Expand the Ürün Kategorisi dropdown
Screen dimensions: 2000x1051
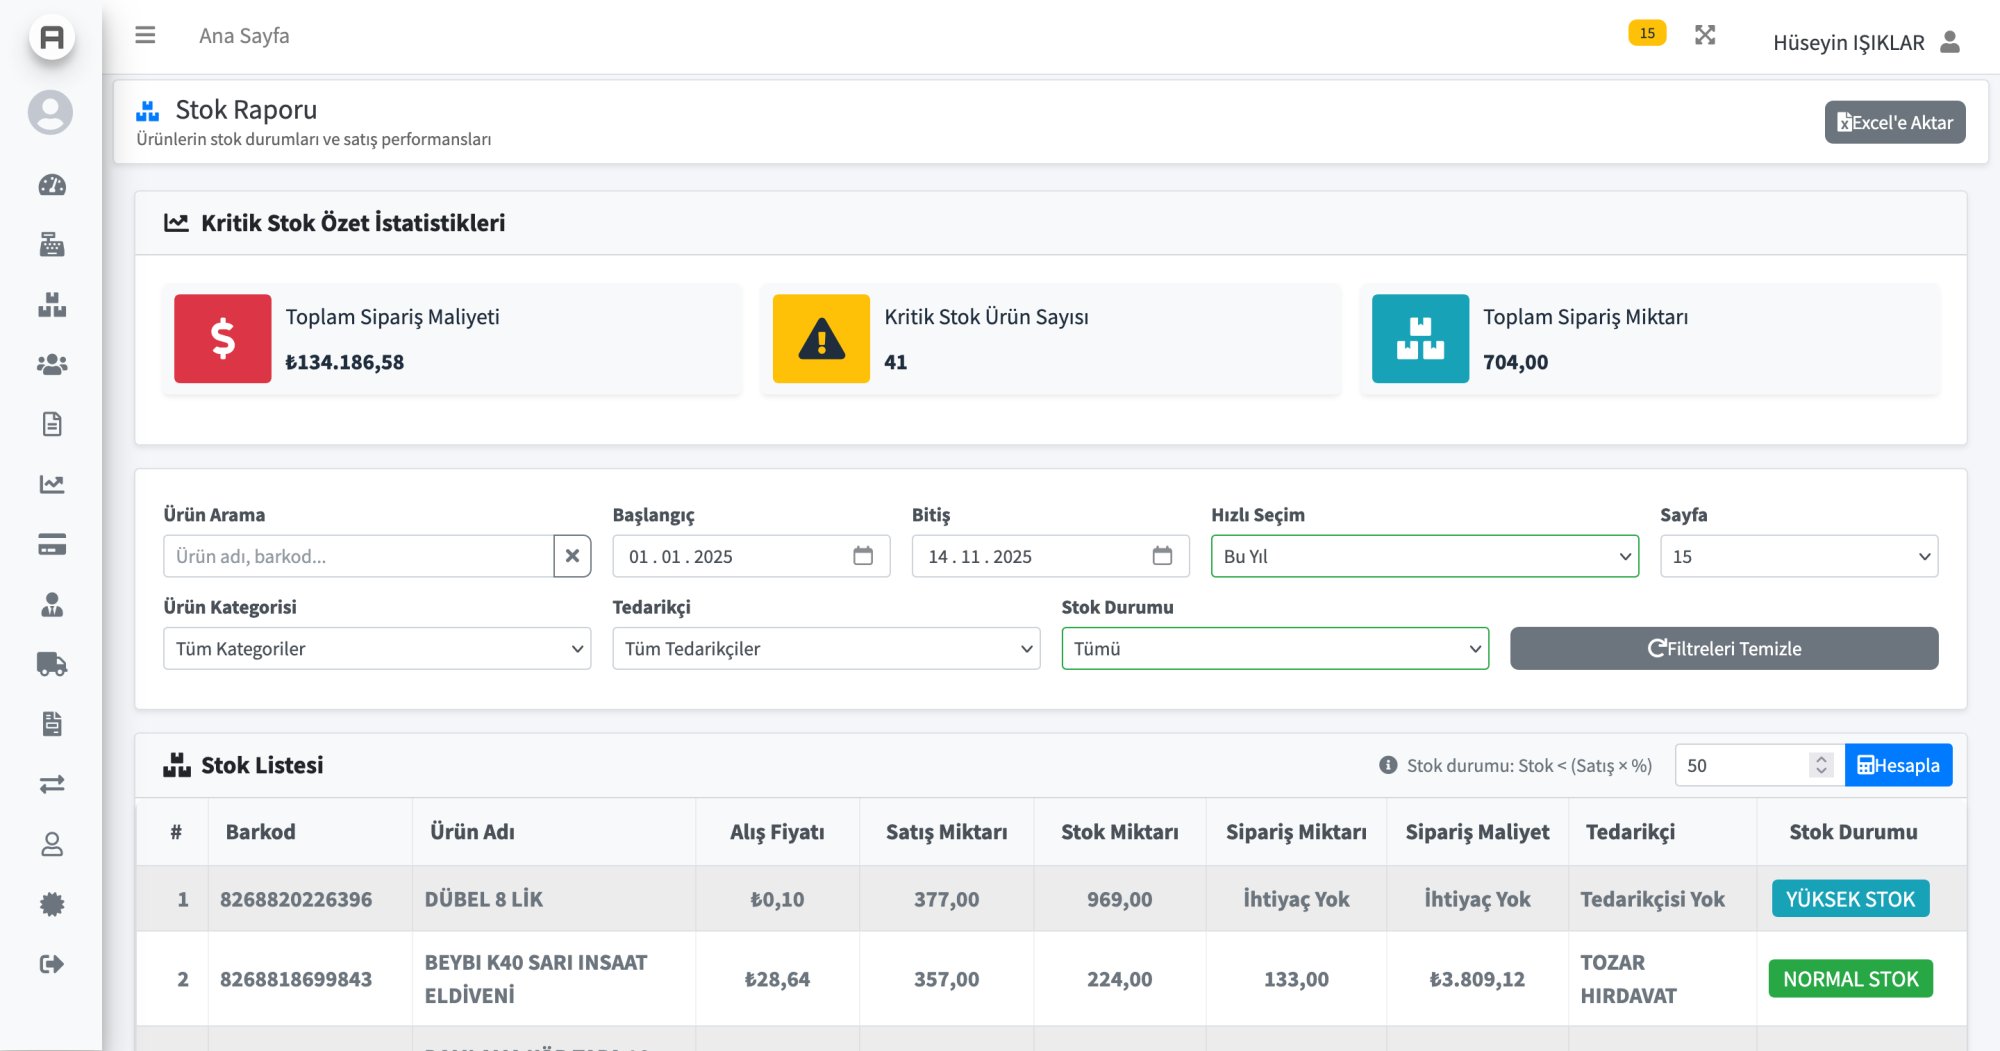click(377, 648)
